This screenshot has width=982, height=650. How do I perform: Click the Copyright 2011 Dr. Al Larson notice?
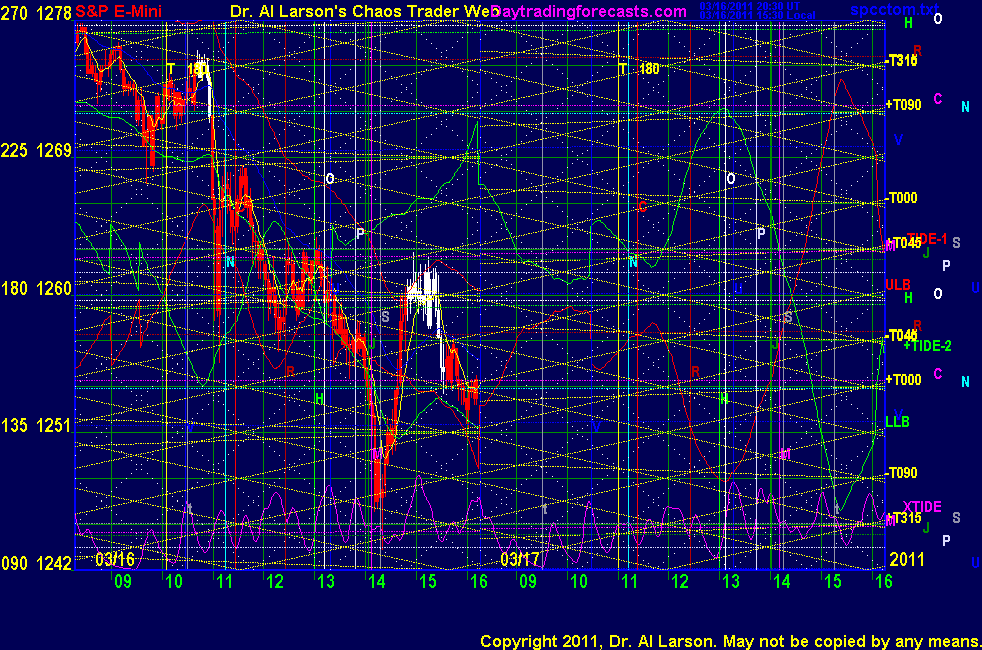click(729, 640)
